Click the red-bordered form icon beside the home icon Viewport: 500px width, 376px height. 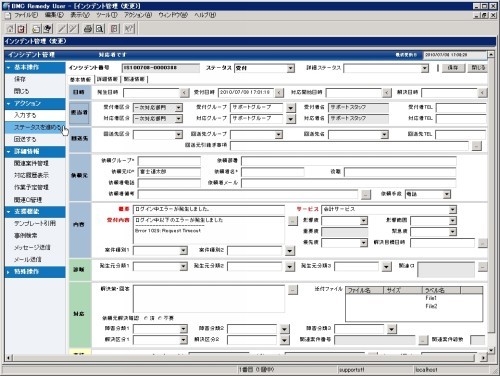point(22,29)
